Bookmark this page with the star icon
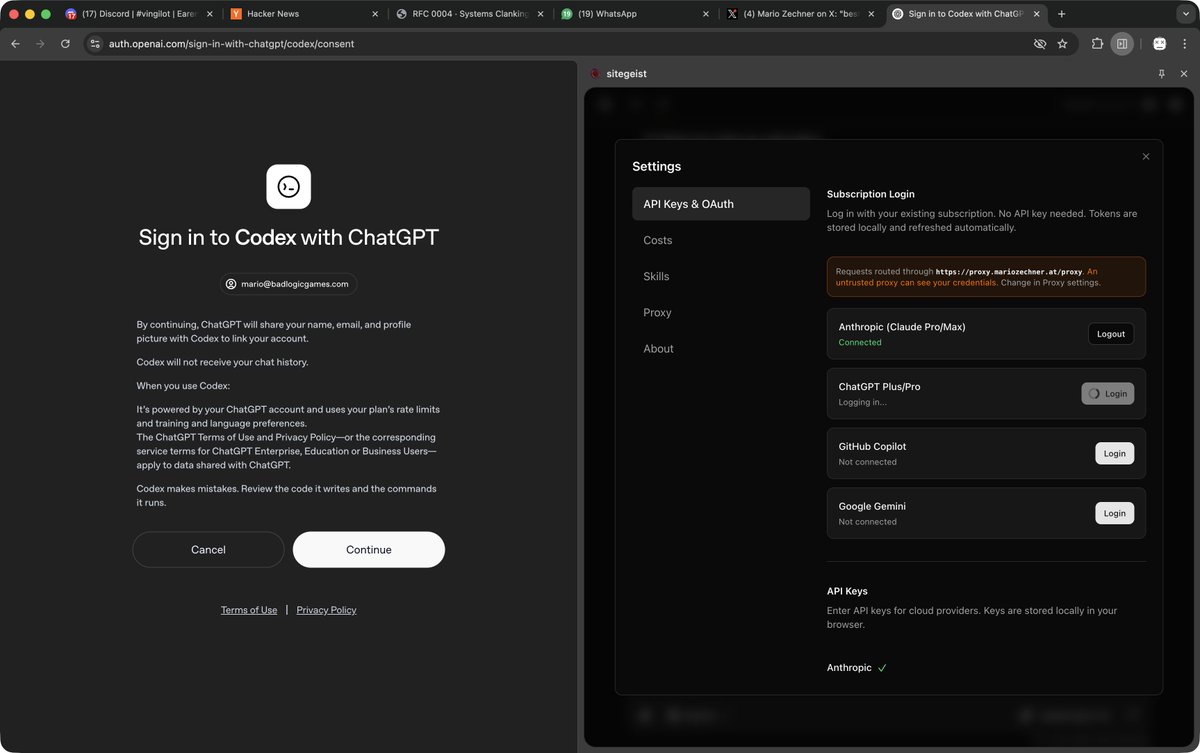1200x753 pixels. click(x=1062, y=44)
